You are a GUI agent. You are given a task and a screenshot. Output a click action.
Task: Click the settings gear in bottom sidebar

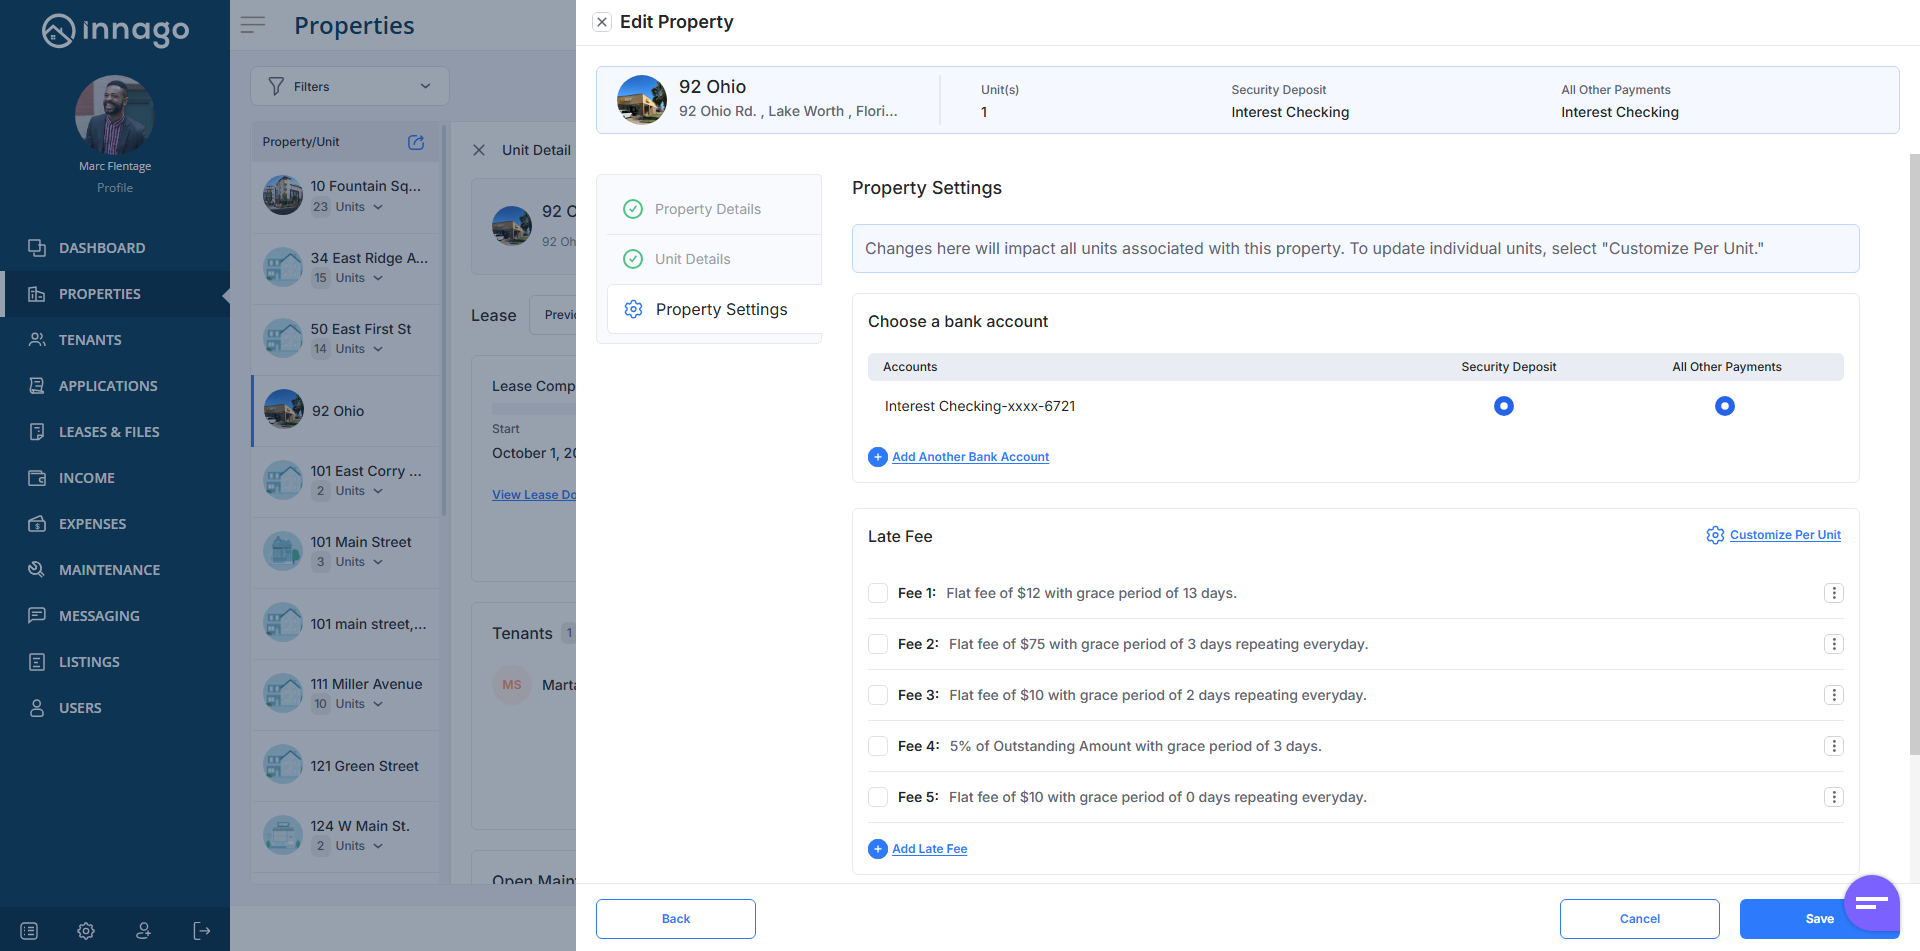coord(86,931)
